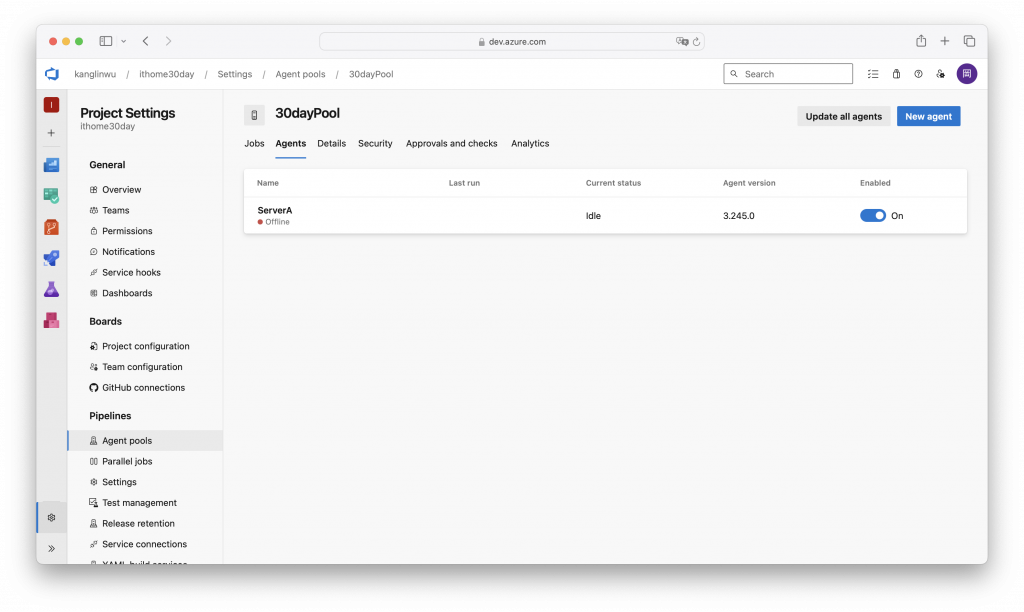Open ithome30day breadcrumb link
The height and width of the screenshot is (612, 1024).
coord(167,74)
